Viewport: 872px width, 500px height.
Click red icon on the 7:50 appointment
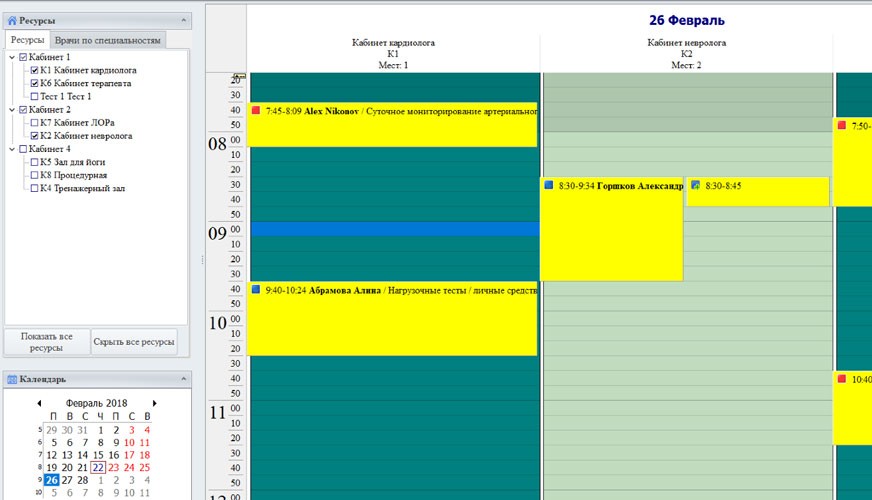[842, 126]
